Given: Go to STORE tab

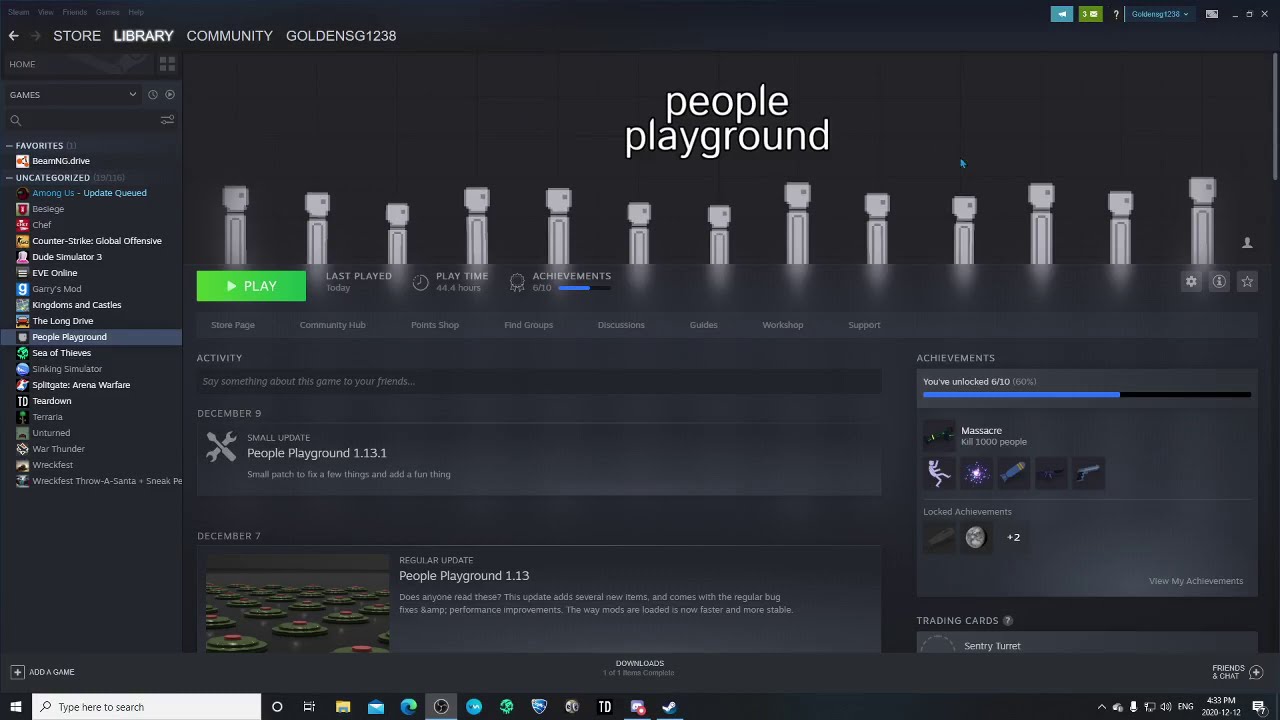Looking at the screenshot, I should [x=77, y=36].
